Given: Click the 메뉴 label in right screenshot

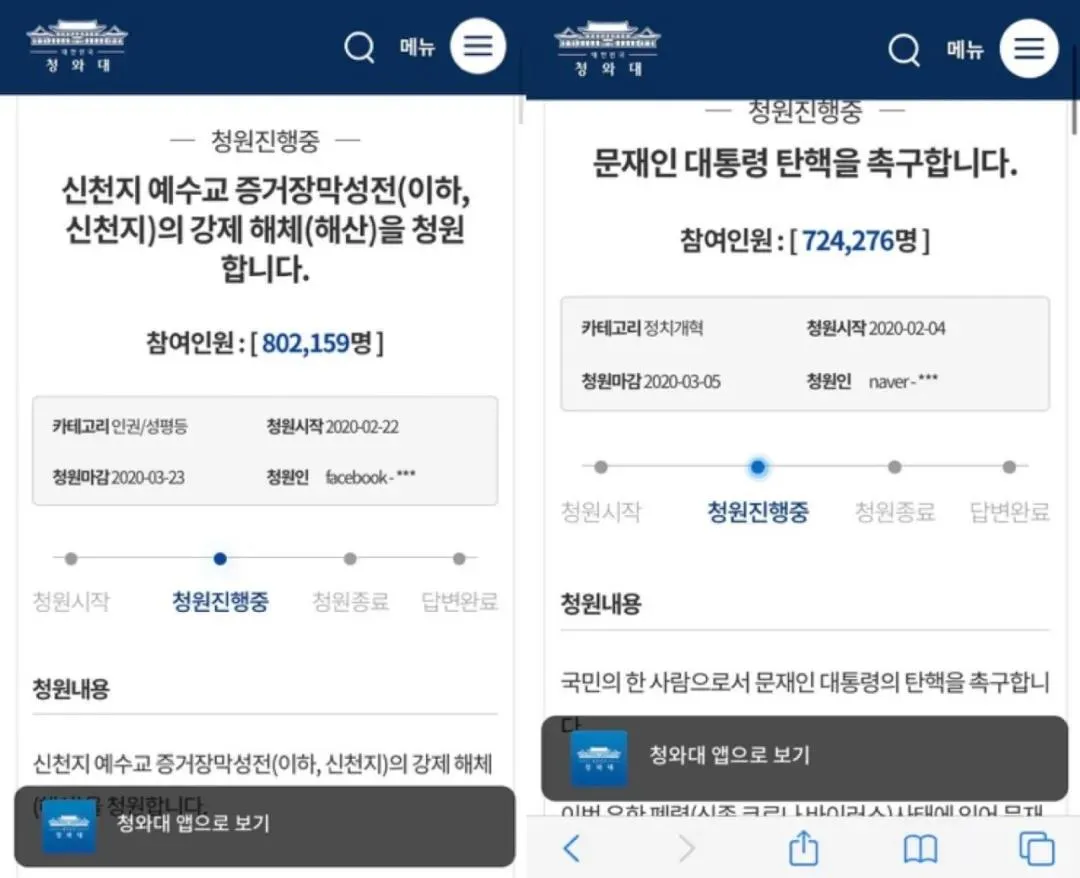Looking at the screenshot, I should click(965, 50).
